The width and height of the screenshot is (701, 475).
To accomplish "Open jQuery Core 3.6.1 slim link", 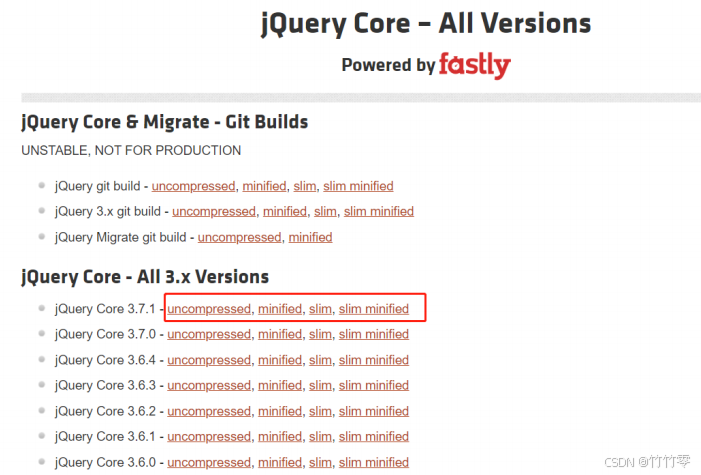I will [320, 436].
